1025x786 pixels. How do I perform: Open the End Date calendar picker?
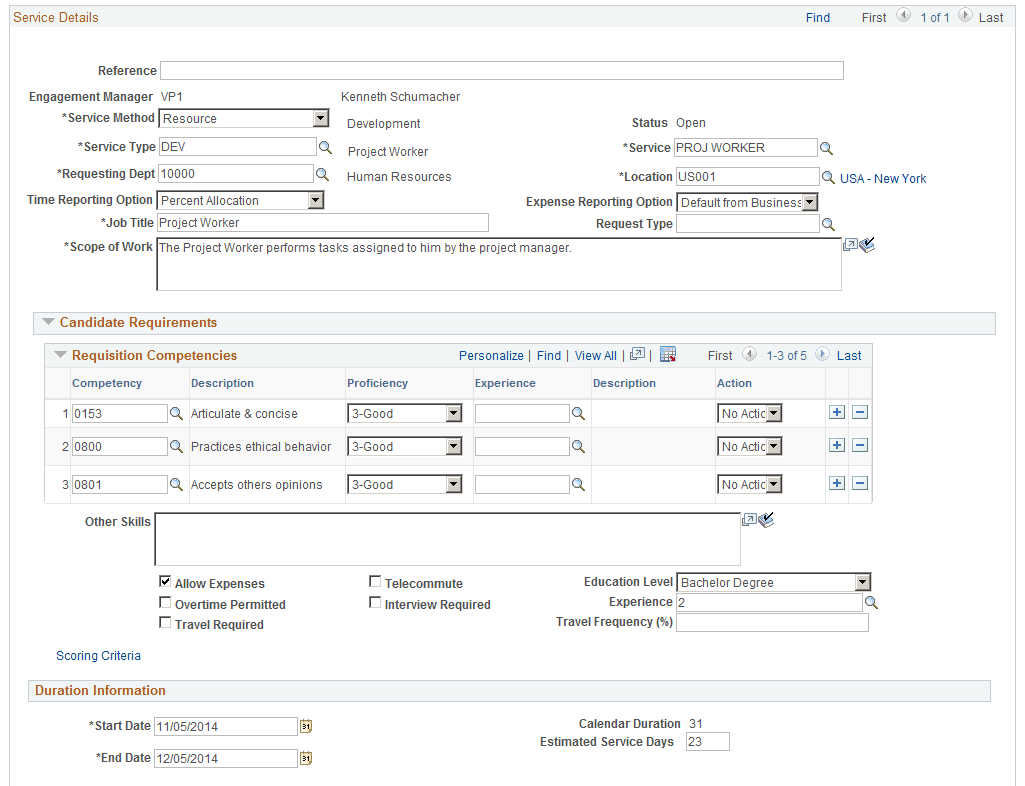(x=305, y=758)
